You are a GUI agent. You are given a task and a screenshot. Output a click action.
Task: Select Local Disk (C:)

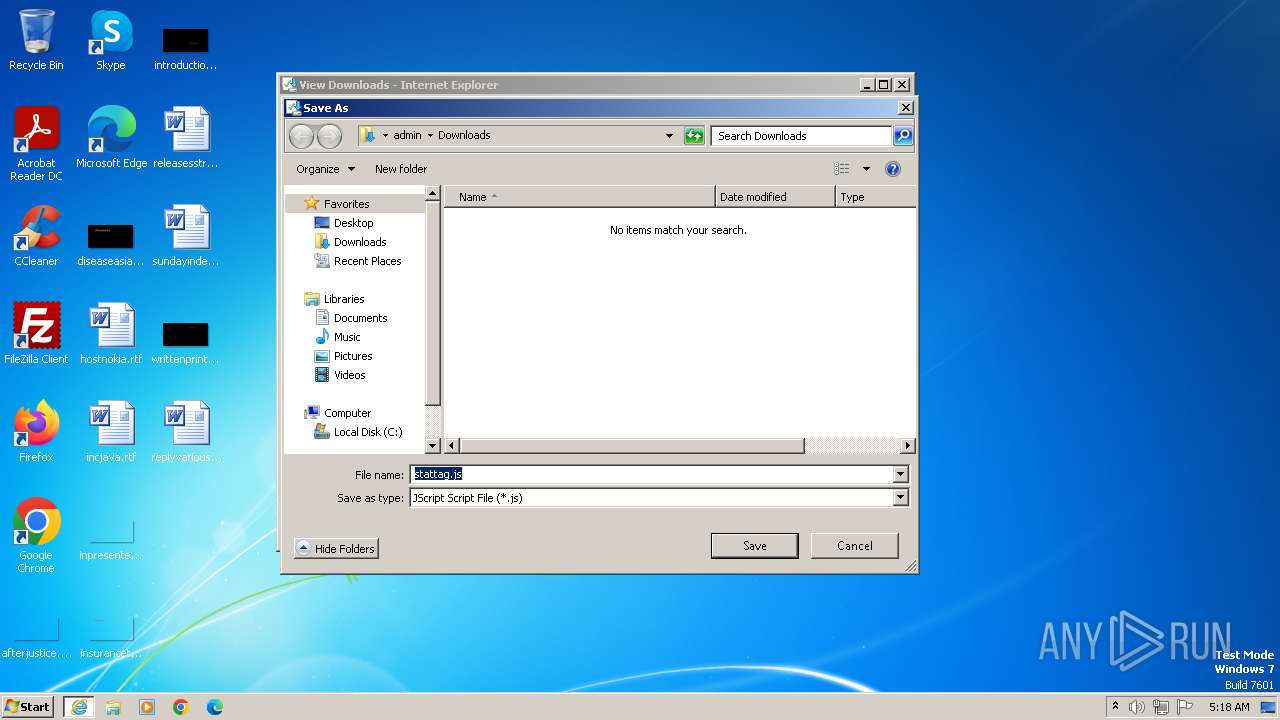[367, 432]
